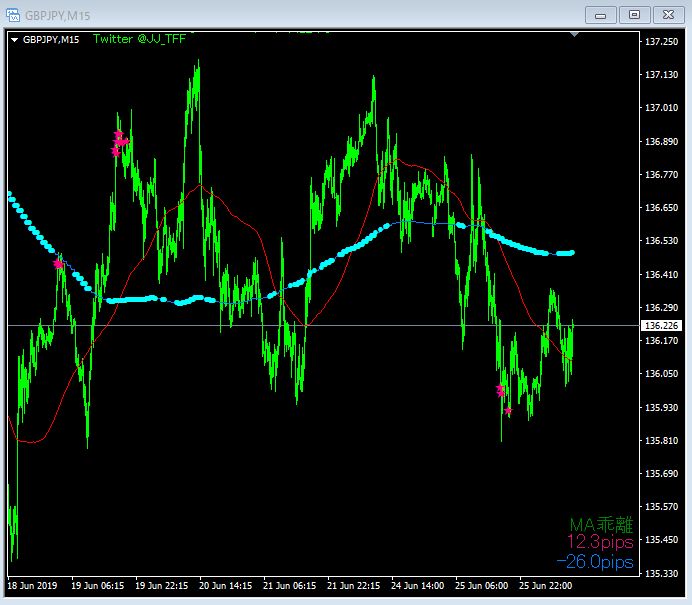
Task: Select the pink star pair near 136.050
Action: point(500,390)
